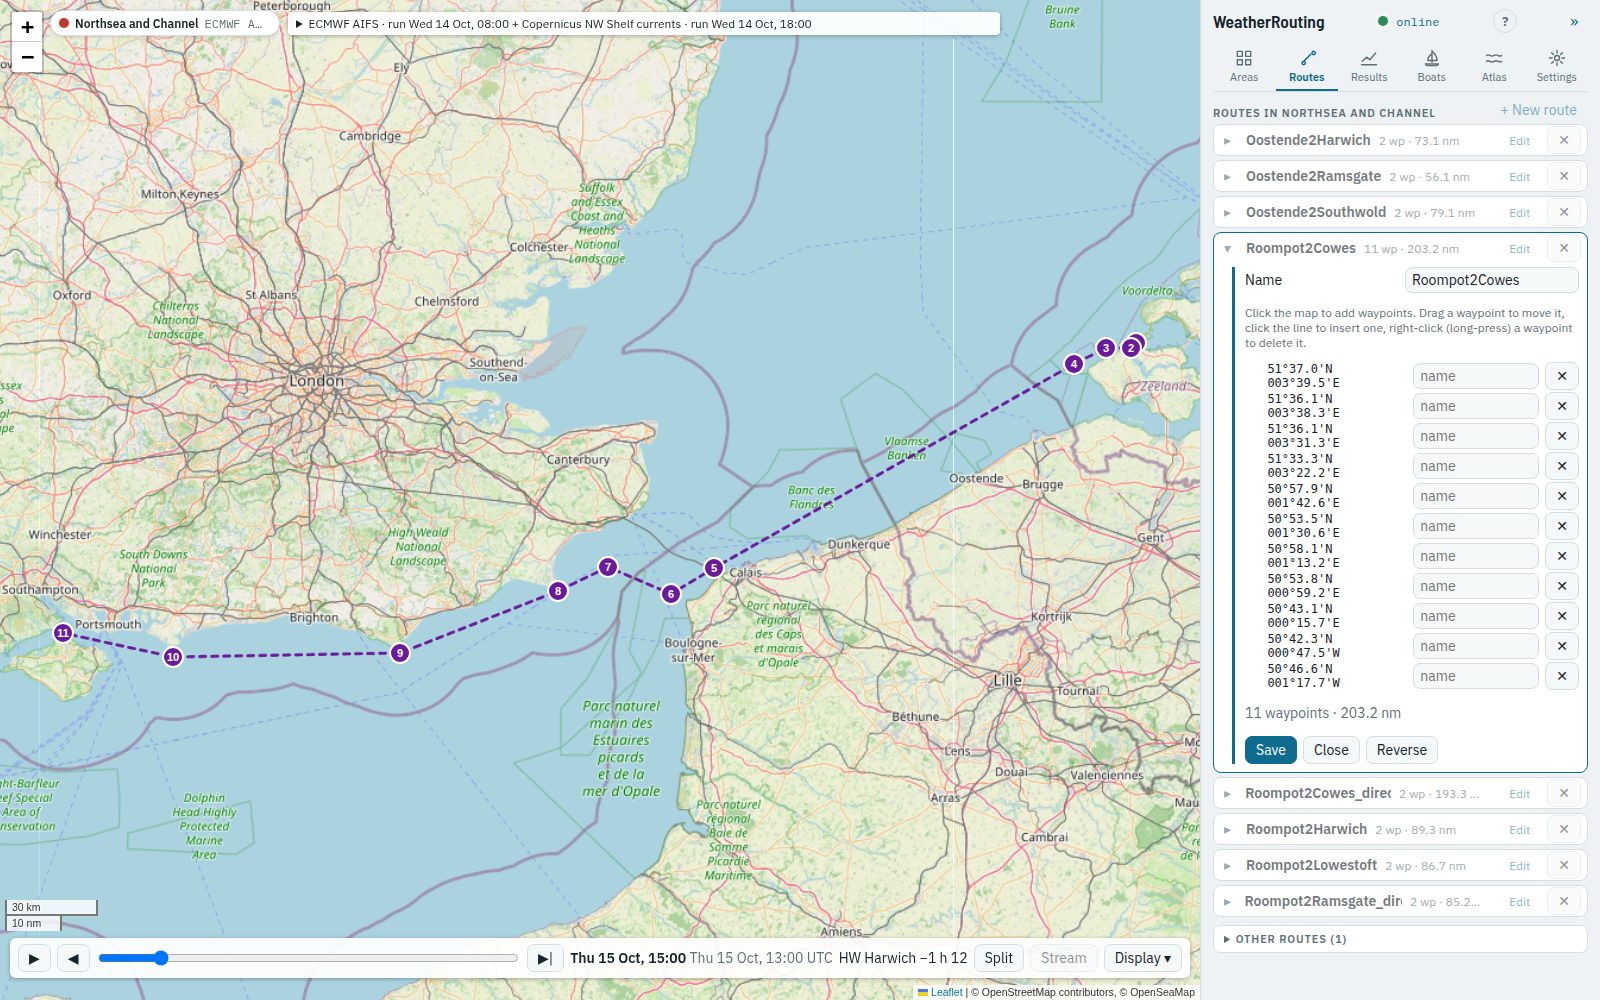1600x1000 pixels.
Task: Step timeline backward one frame
Action: click(73, 958)
